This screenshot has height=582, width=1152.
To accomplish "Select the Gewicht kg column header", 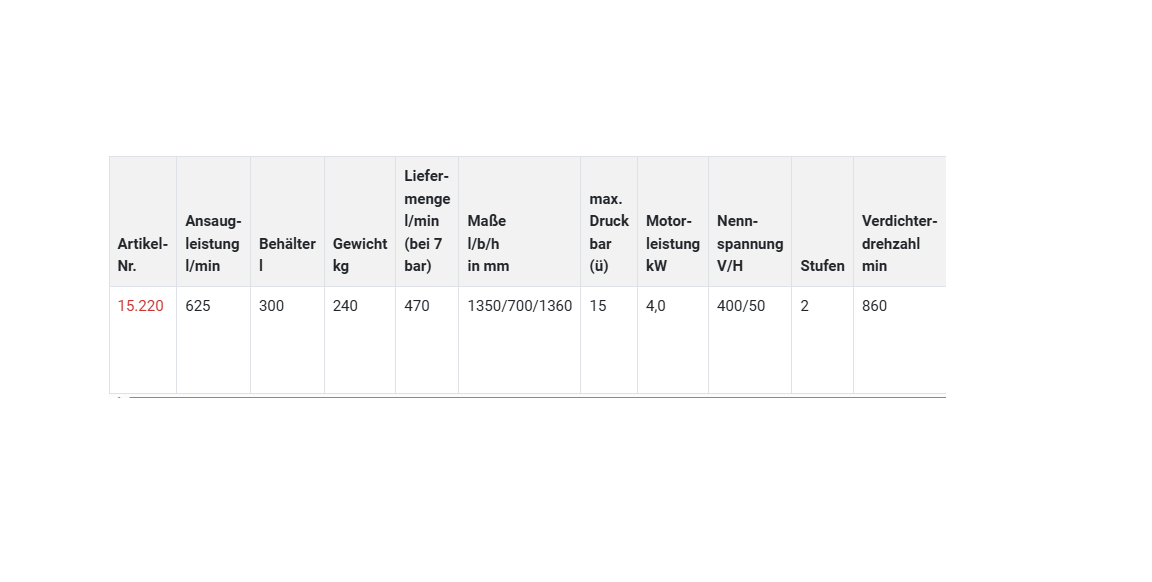I will [x=359, y=255].
